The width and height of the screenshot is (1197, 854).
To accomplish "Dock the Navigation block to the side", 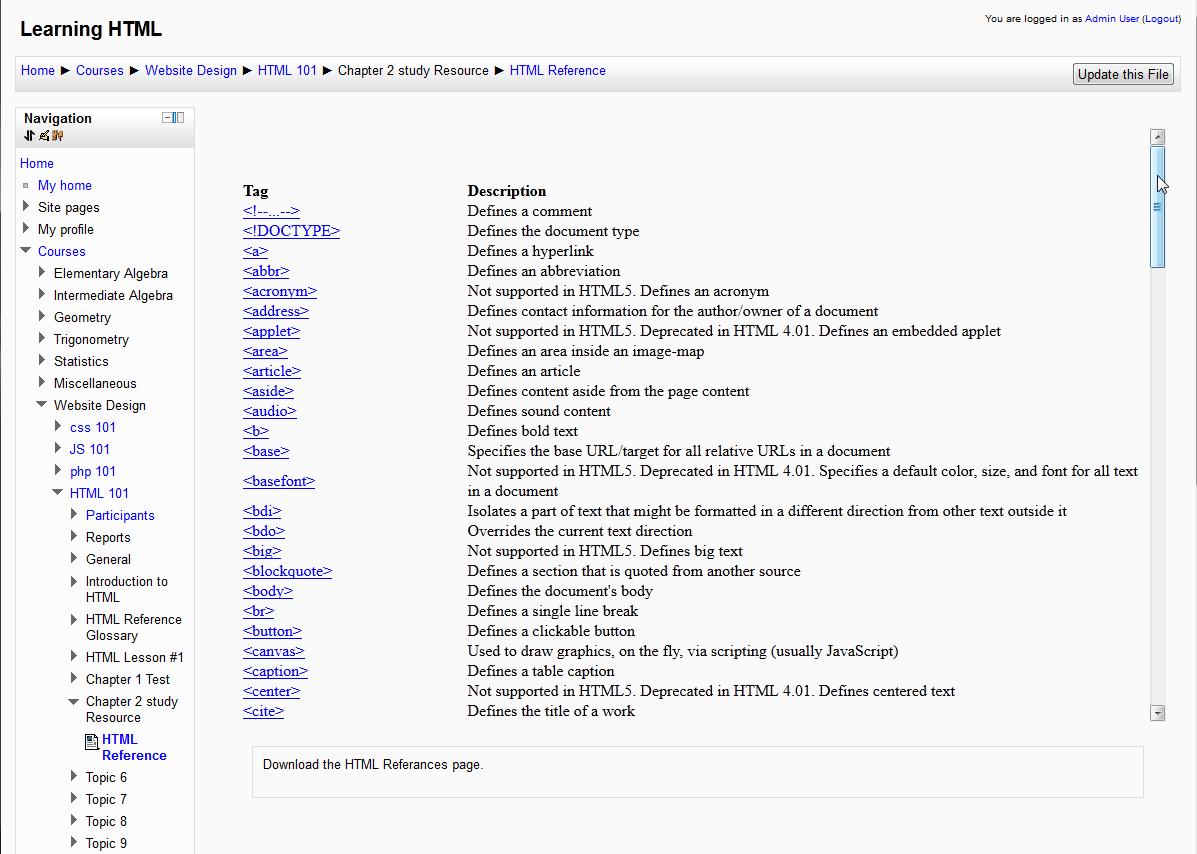I will 179,118.
